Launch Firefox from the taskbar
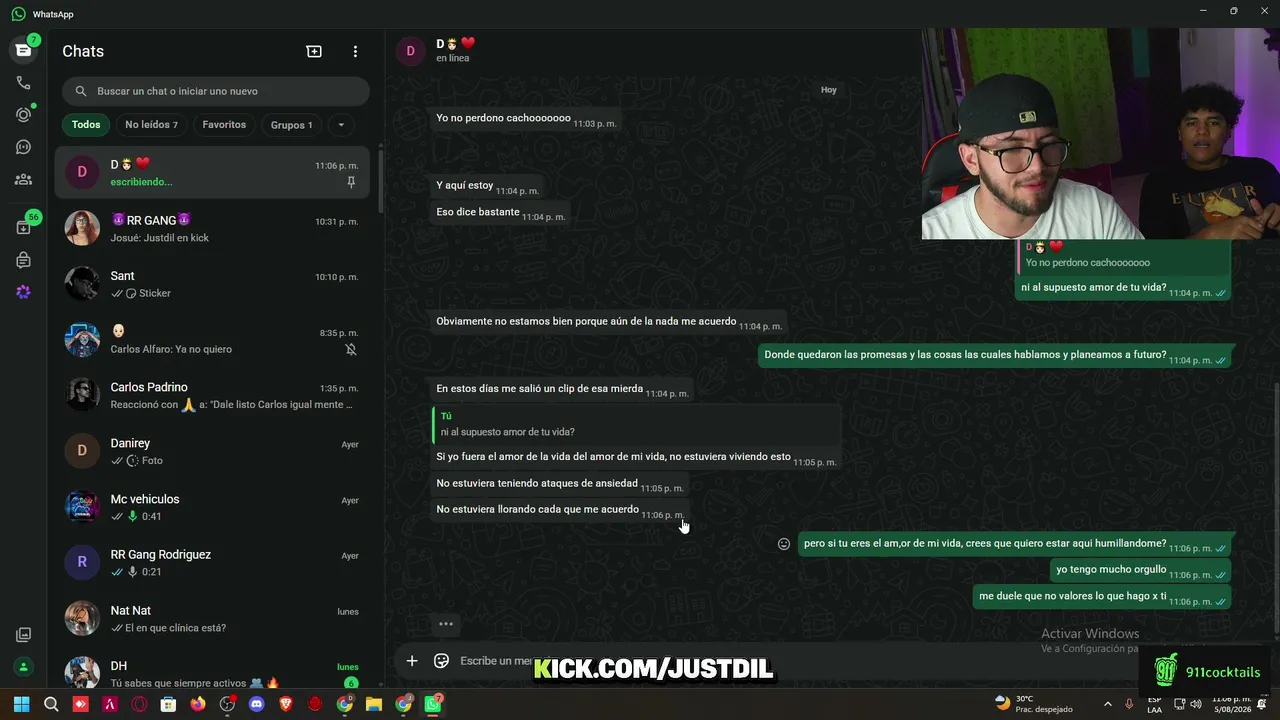 tap(198, 704)
